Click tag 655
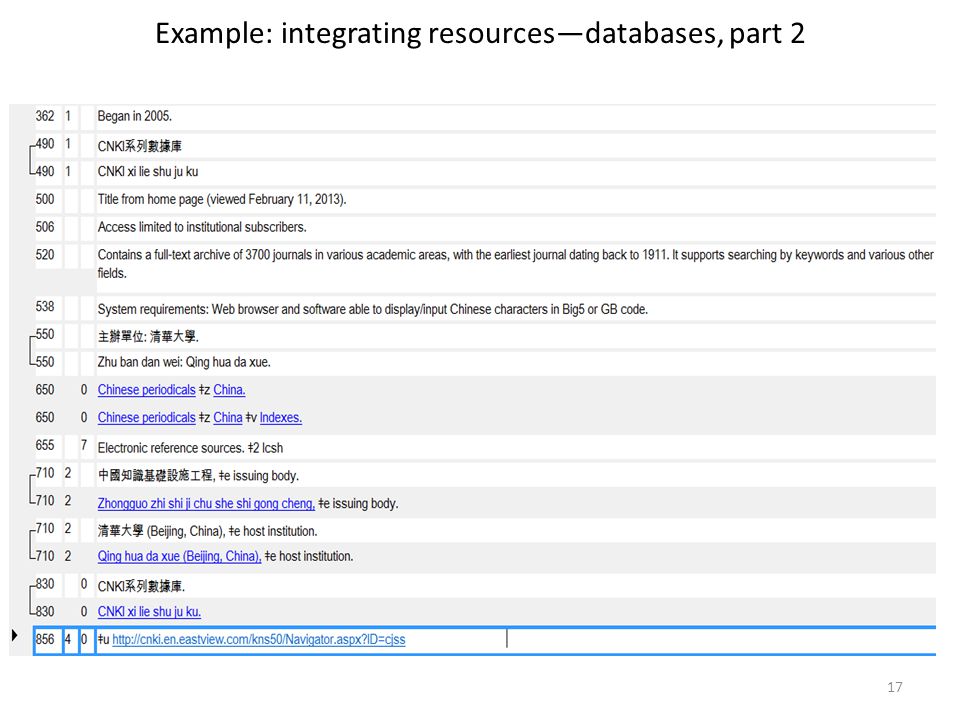Image resolution: width=960 pixels, height=720 pixels. tap(45, 445)
